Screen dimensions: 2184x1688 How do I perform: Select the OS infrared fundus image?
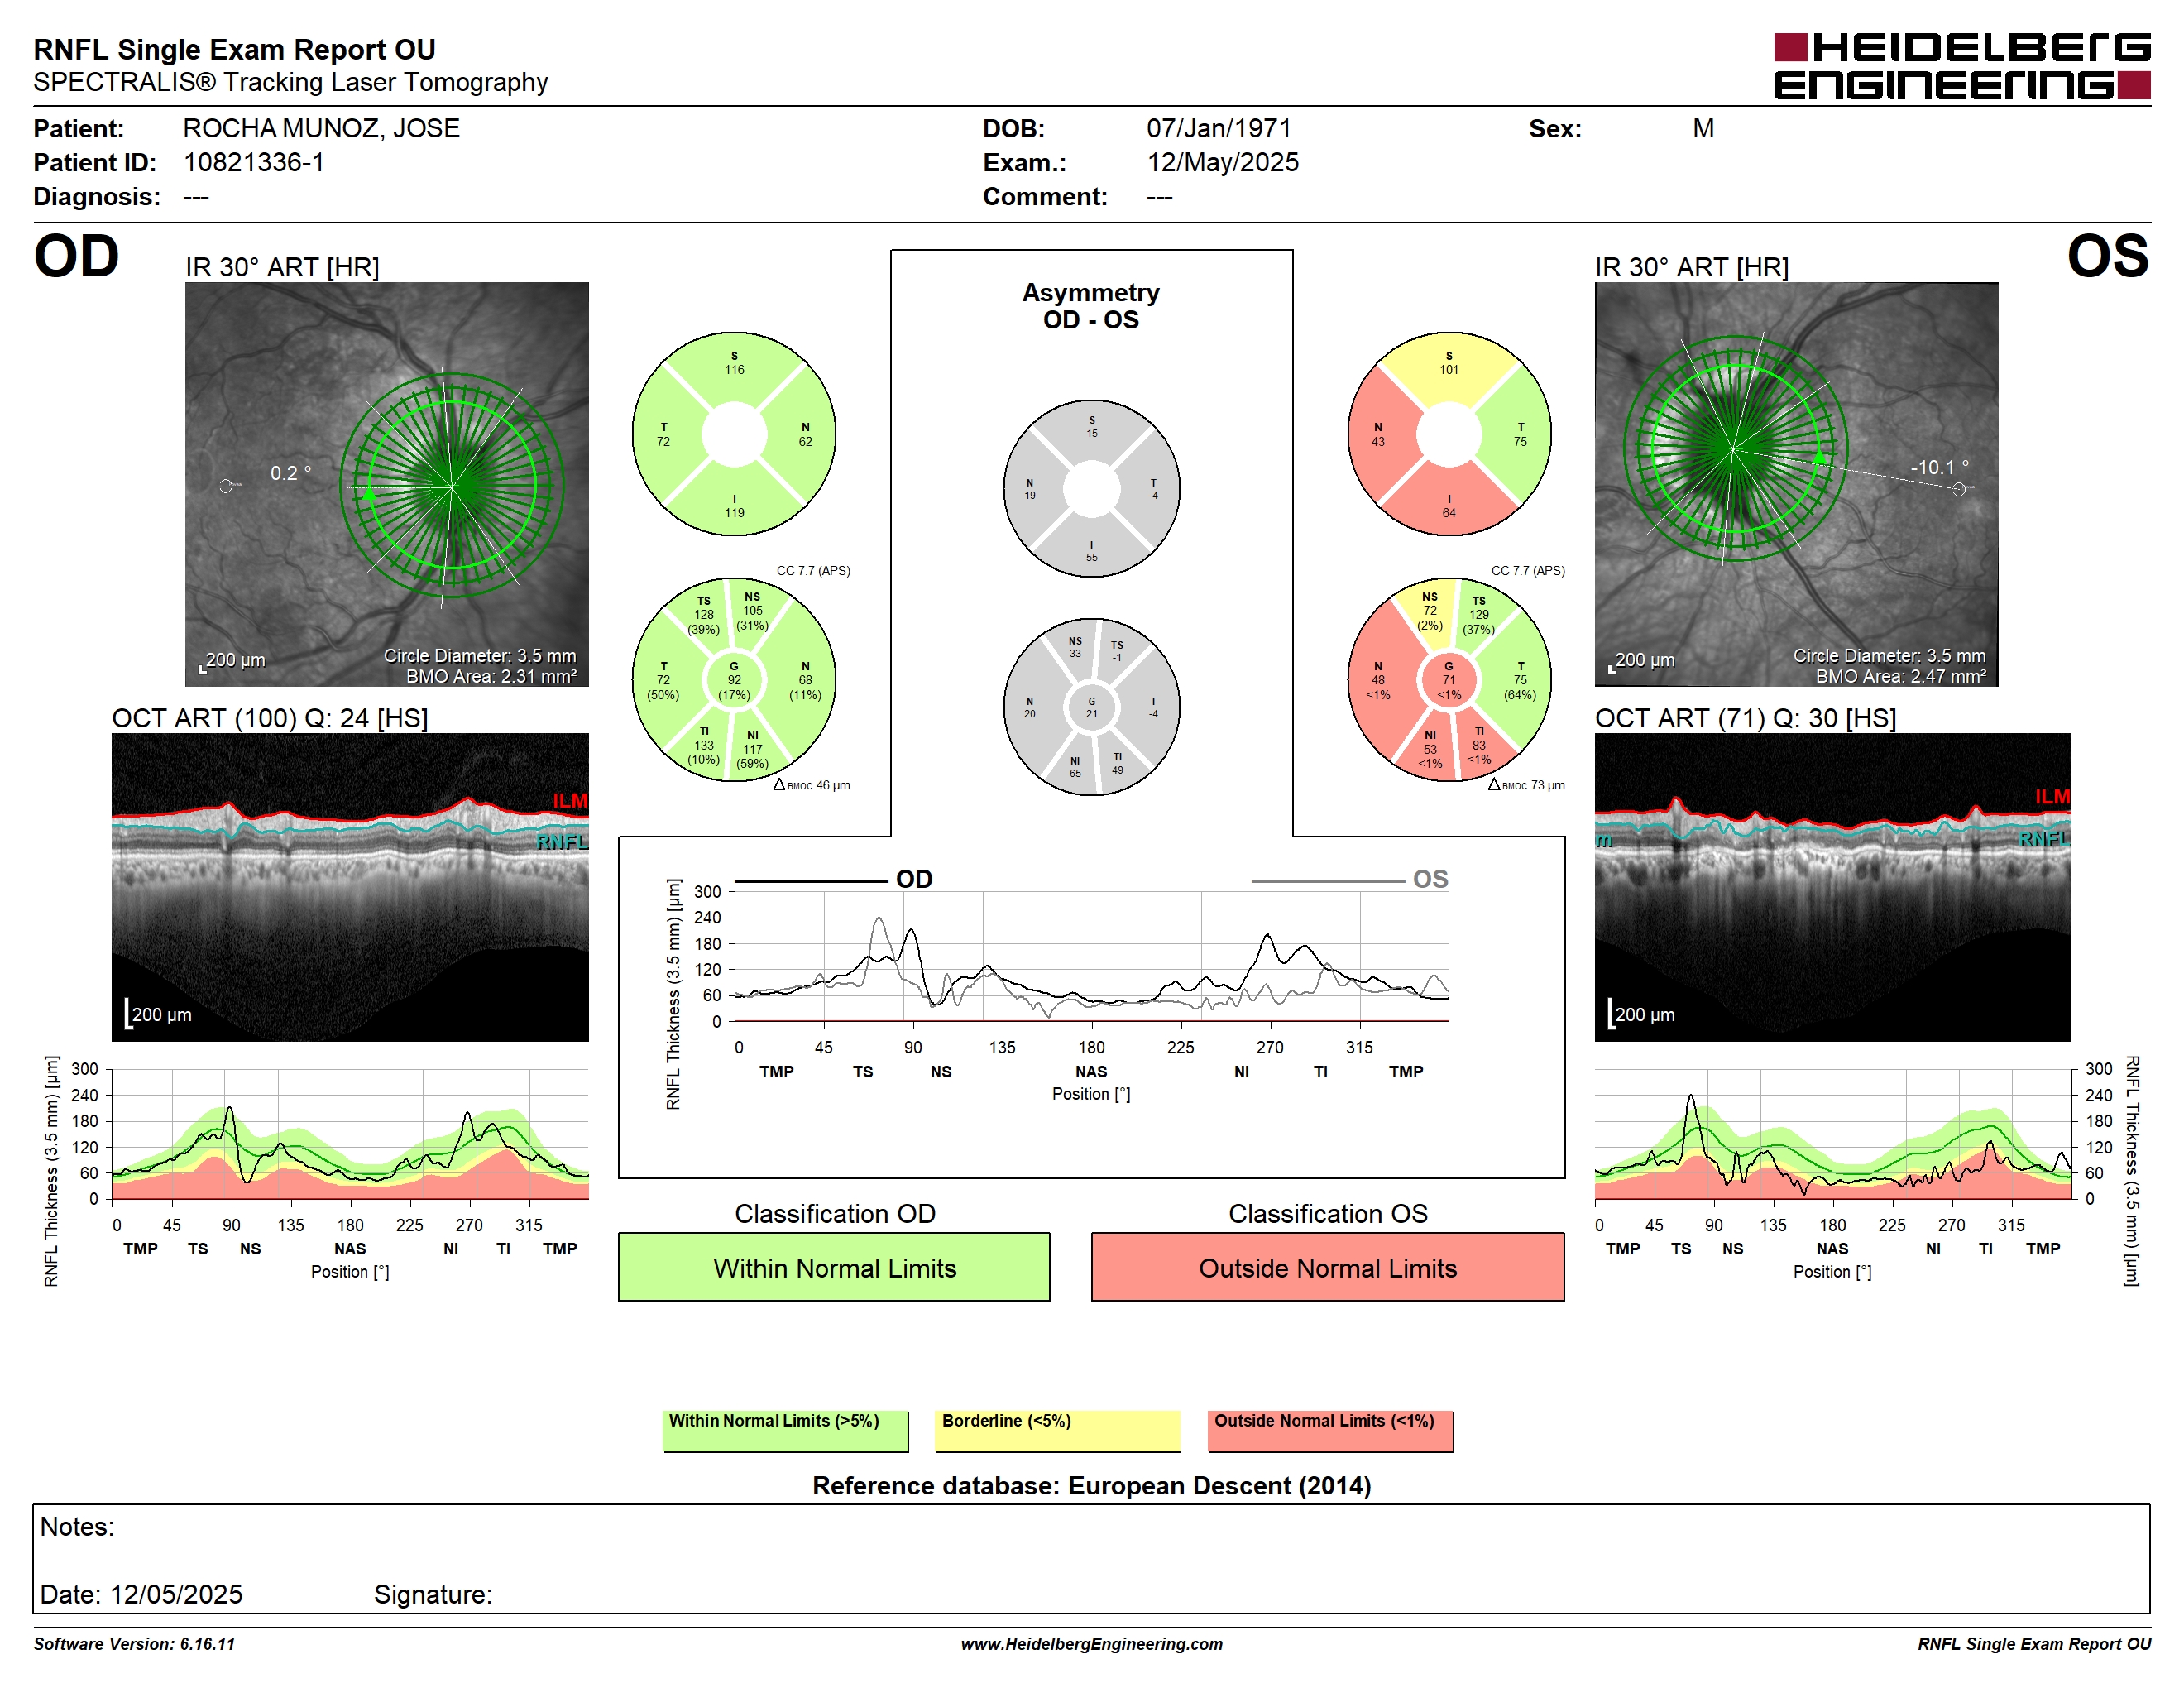tap(1796, 484)
